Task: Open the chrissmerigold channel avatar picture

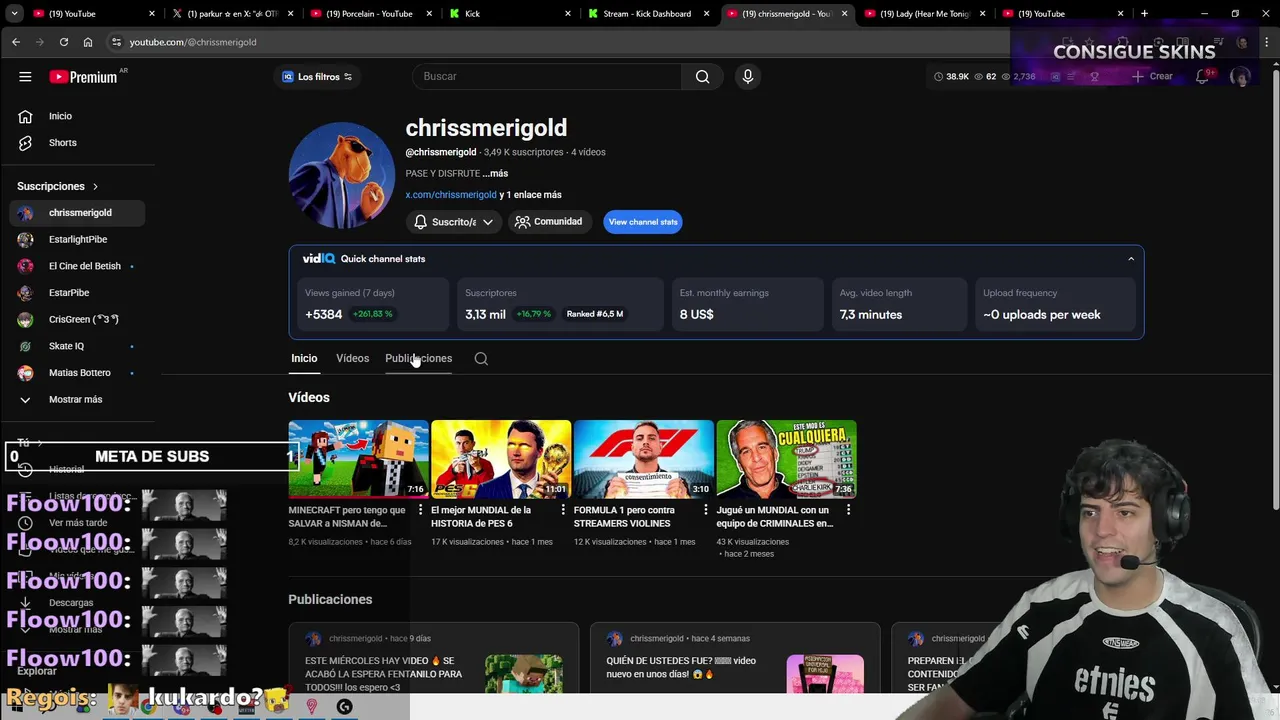Action: click(x=341, y=176)
